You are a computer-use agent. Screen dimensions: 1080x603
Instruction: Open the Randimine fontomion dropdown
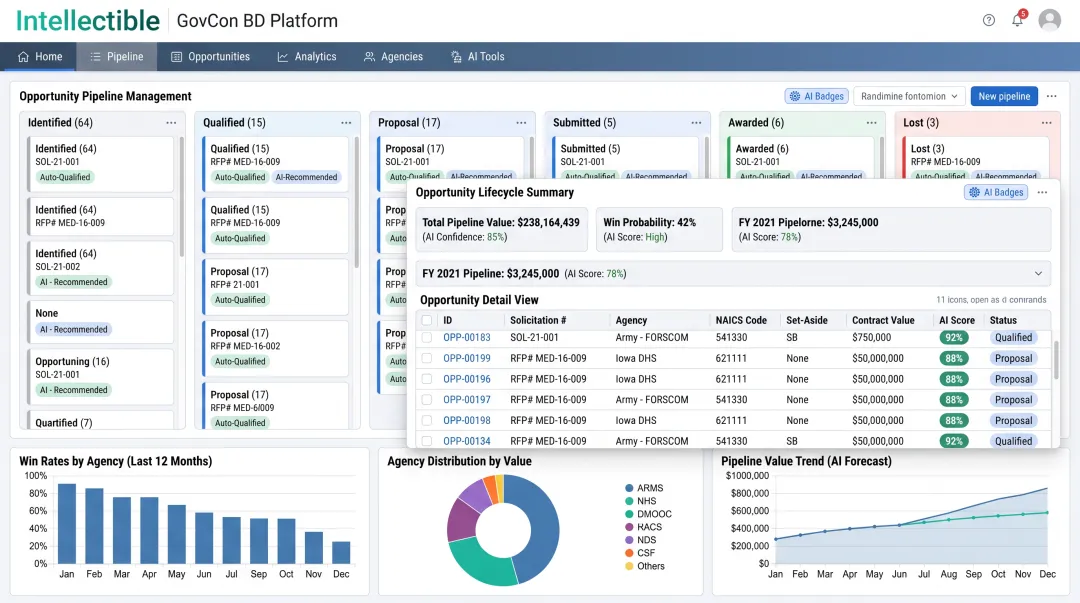[x=908, y=96]
